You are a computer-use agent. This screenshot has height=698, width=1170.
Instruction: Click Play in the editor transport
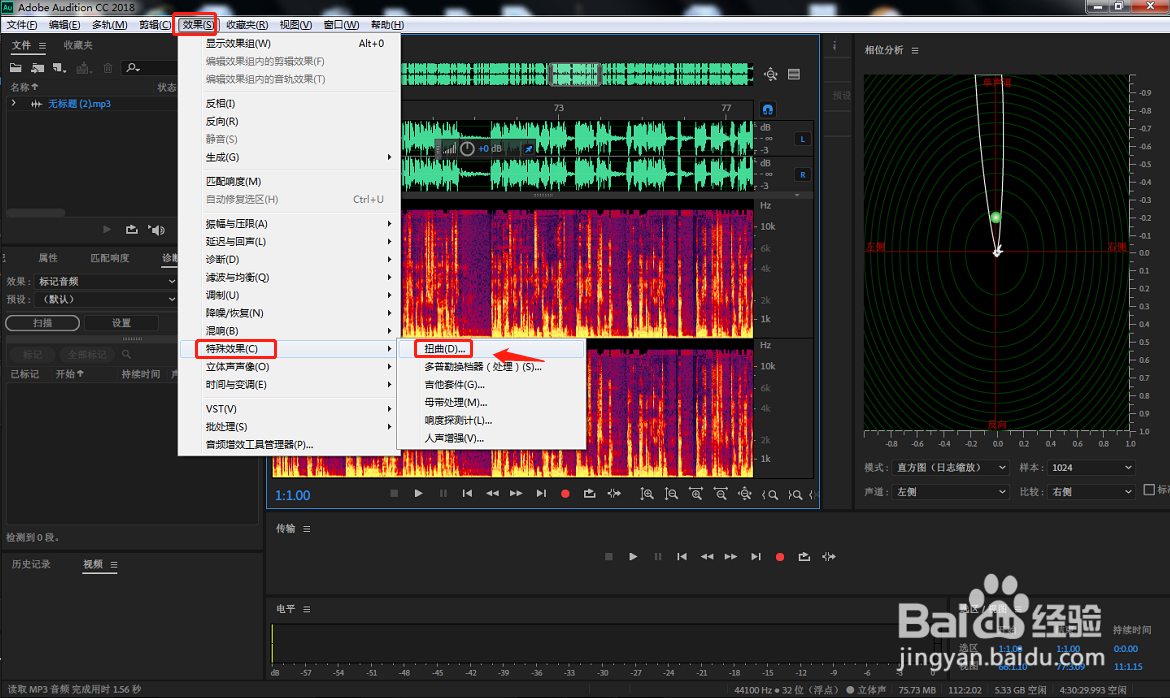point(419,493)
